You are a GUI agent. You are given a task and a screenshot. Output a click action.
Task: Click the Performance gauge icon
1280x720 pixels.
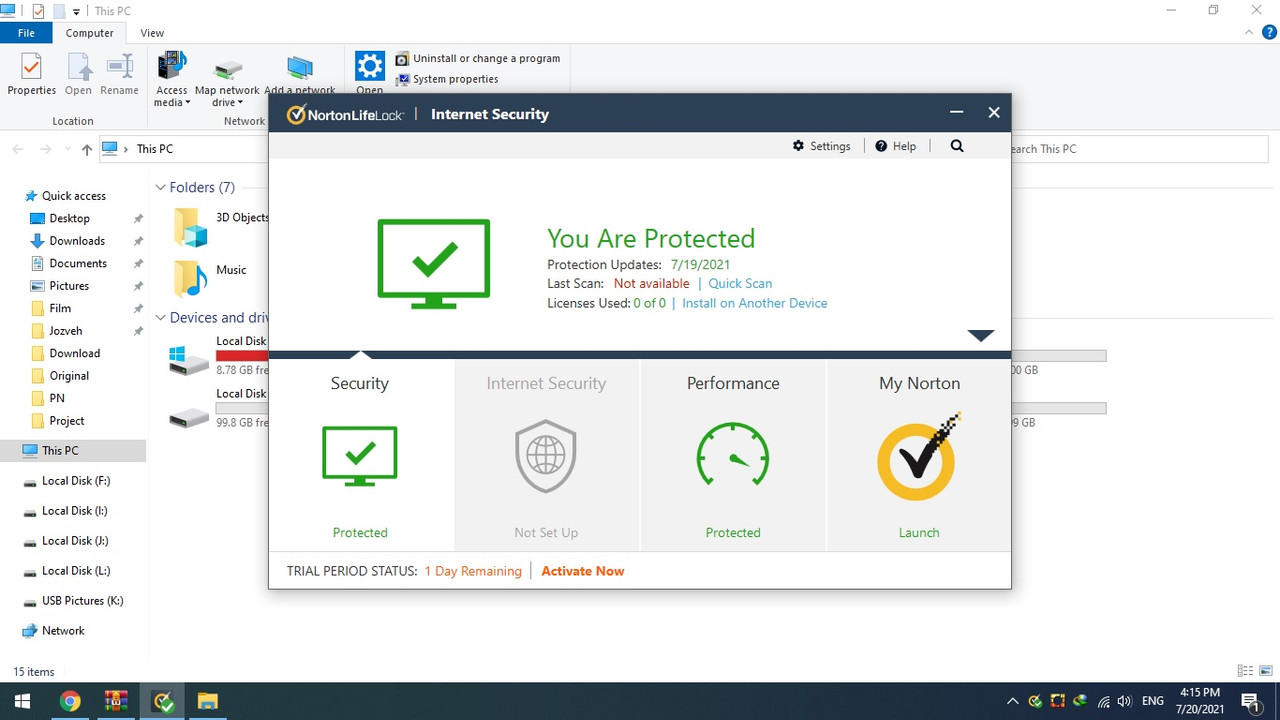pos(733,456)
